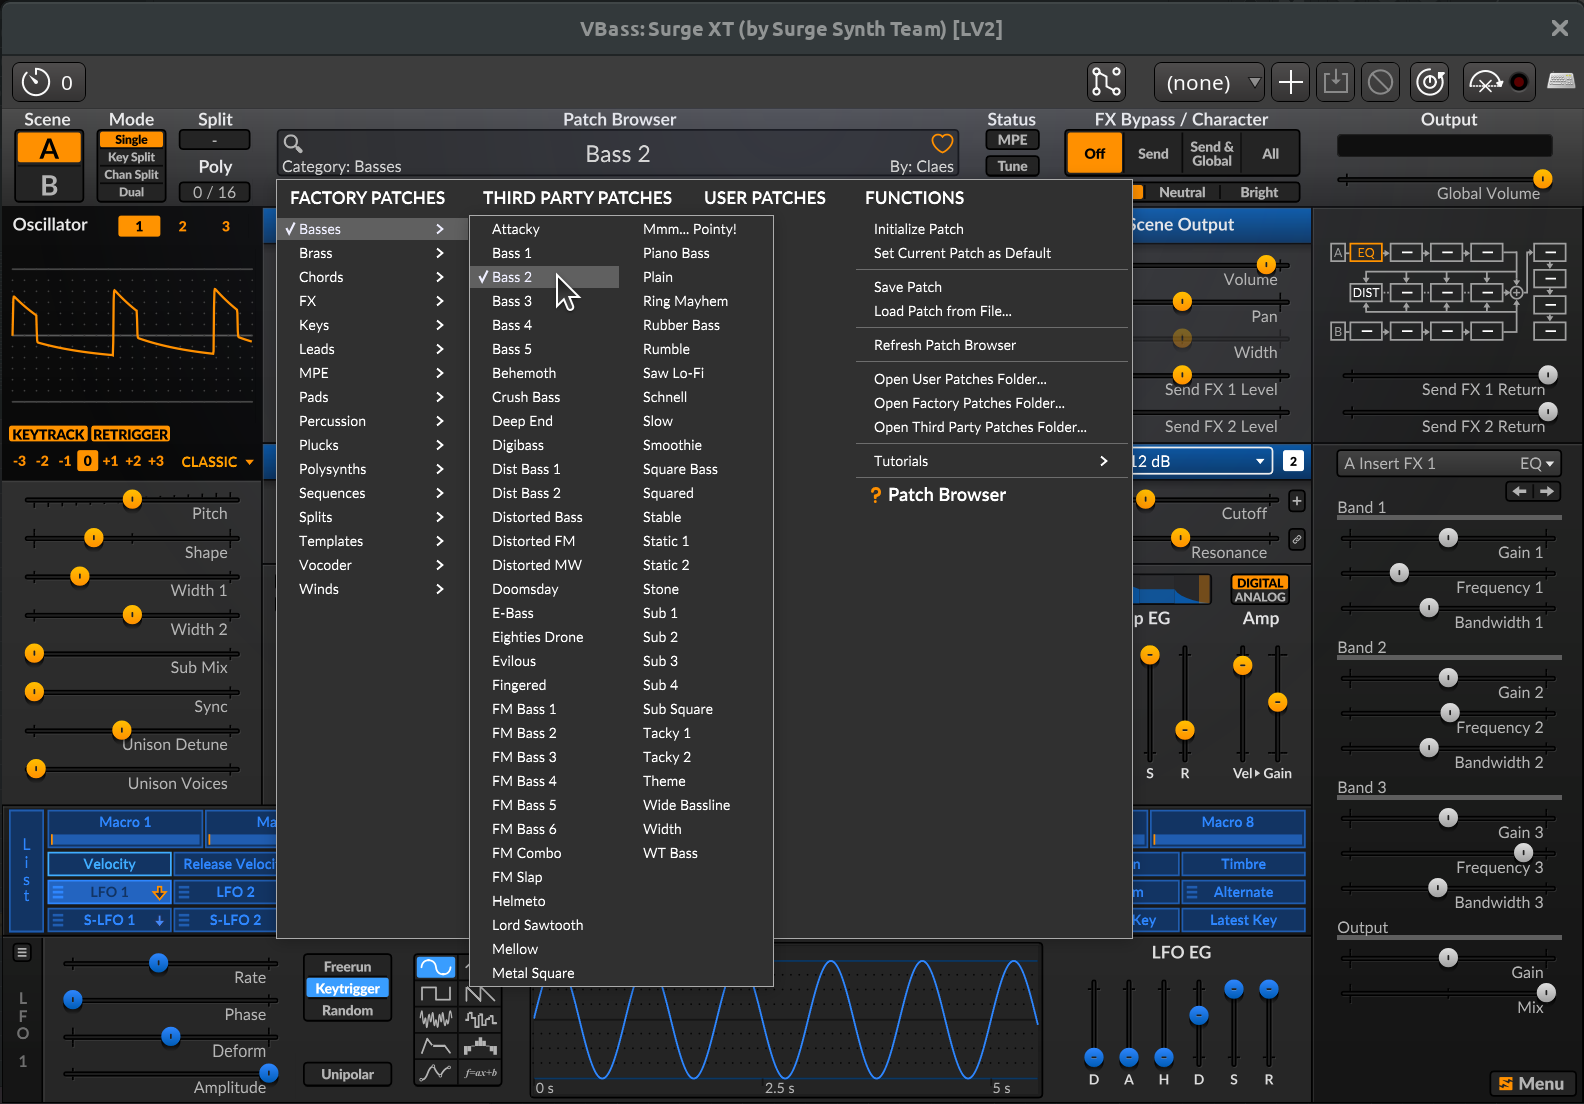Click the red record indicator button

coord(1519,82)
